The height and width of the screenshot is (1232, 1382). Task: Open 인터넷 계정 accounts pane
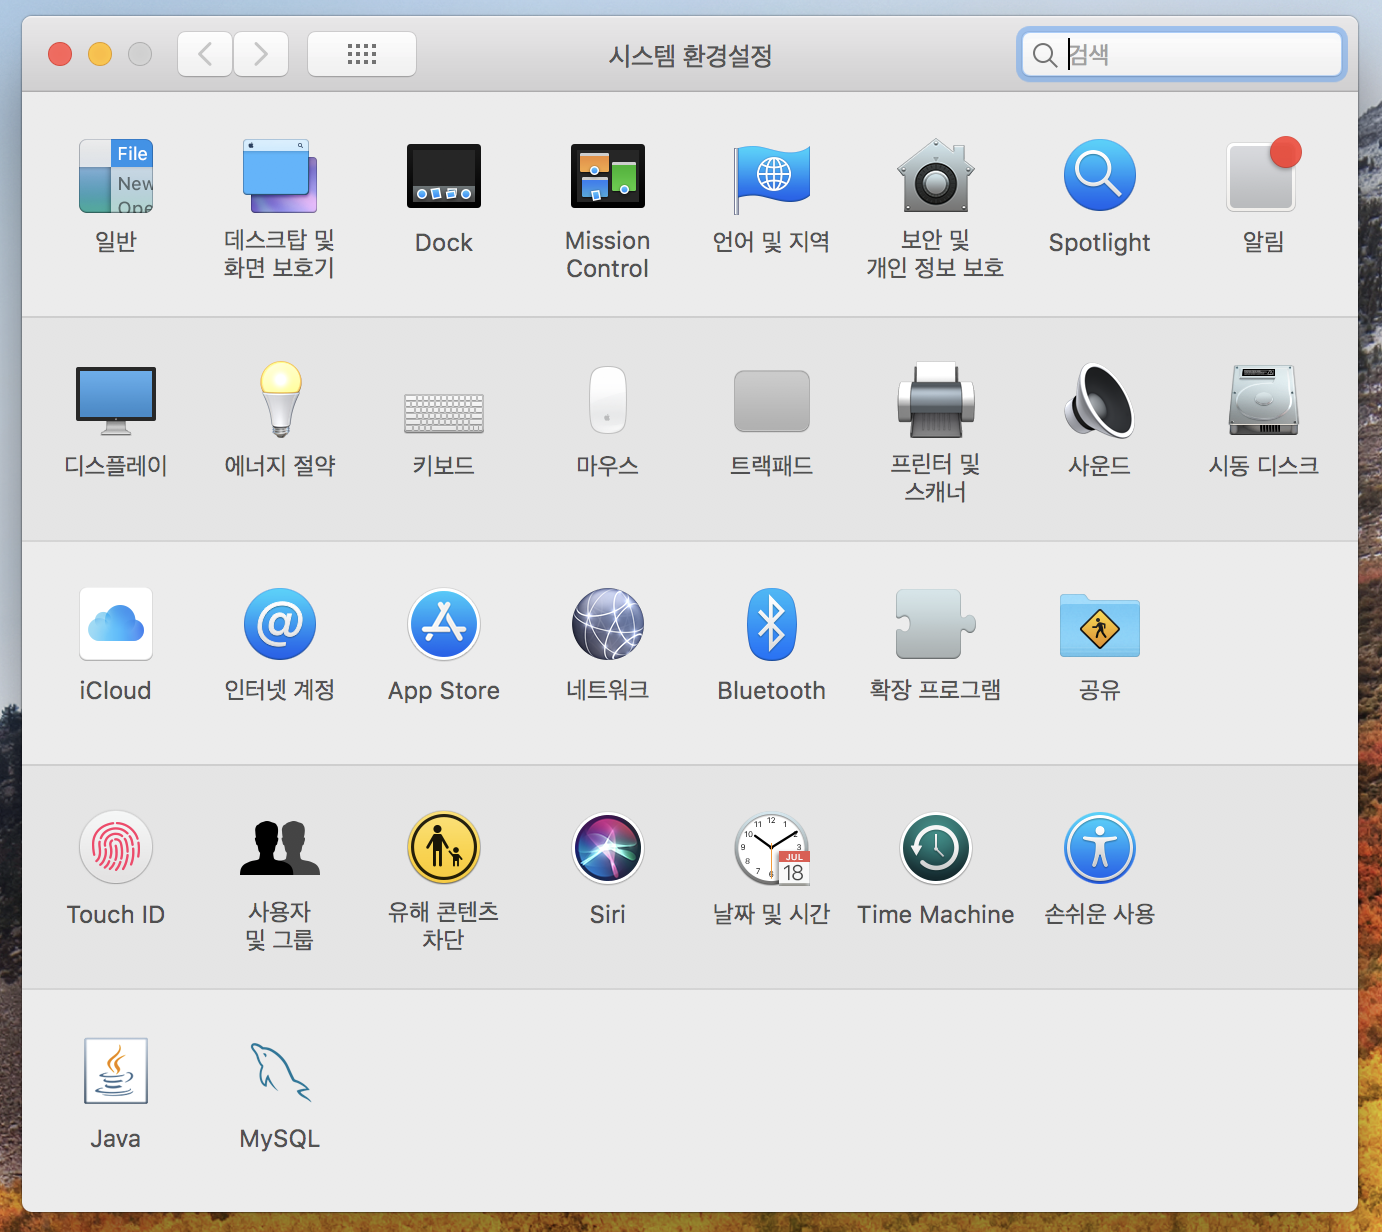click(x=280, y=624)
